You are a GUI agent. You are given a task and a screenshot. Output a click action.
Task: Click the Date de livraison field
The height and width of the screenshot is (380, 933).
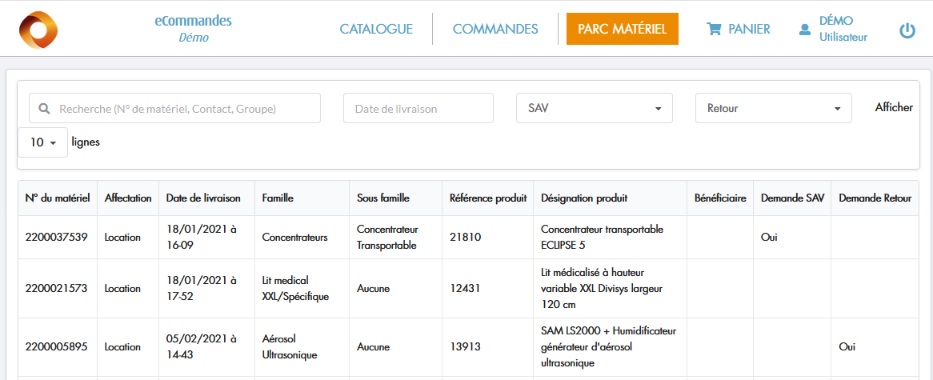tap(418, 108)
